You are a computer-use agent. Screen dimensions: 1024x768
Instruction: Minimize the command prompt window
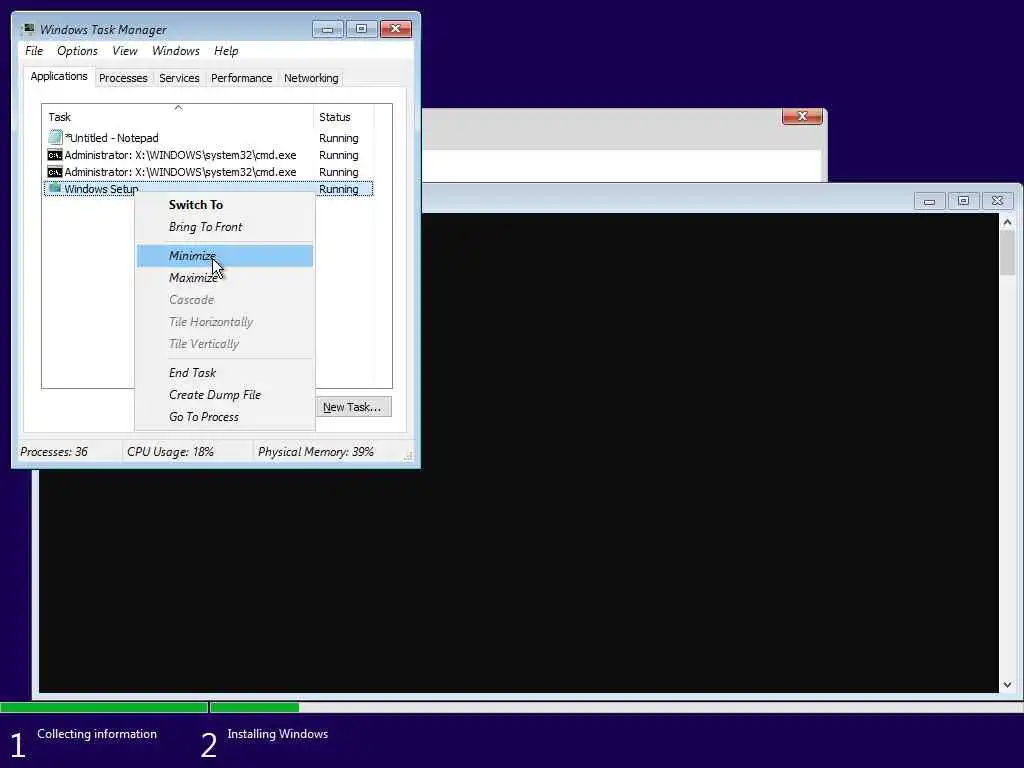(x=929, y=201)
